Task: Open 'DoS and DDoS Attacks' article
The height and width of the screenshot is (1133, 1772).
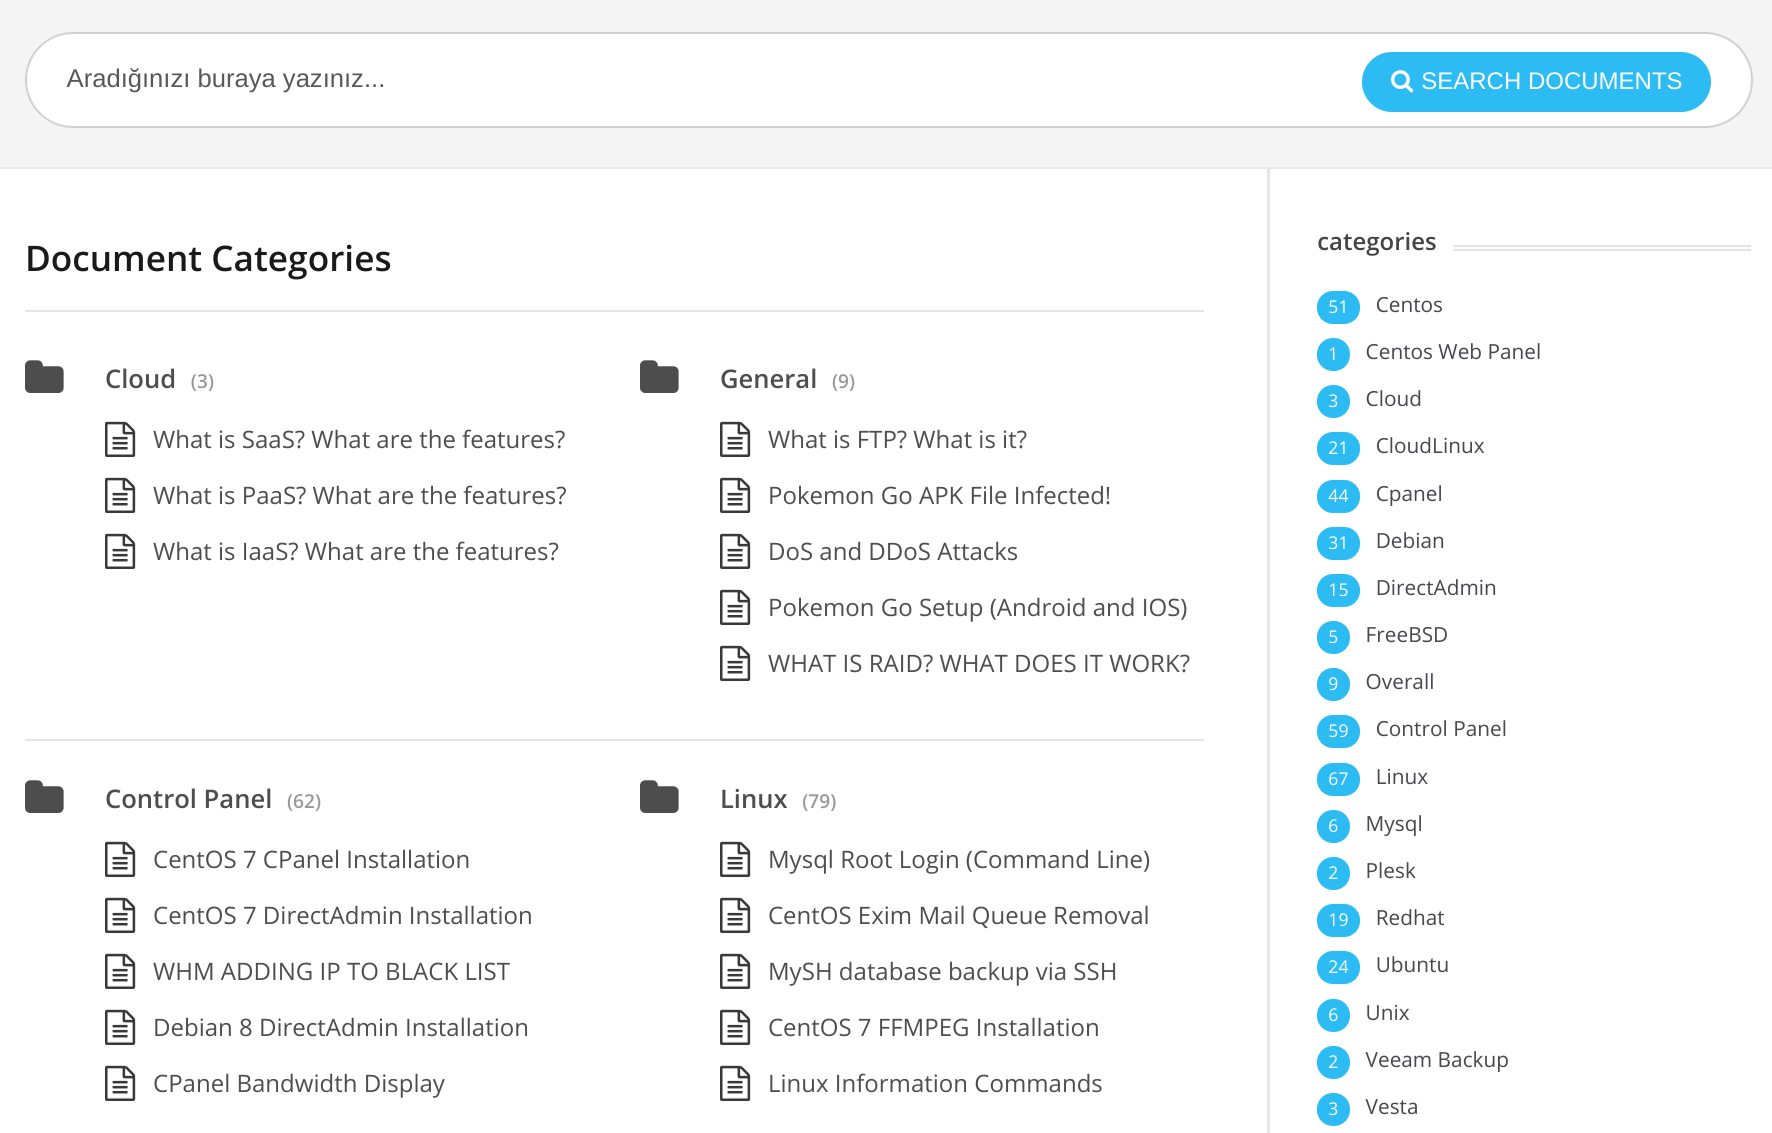Action: tap(893, 551)
